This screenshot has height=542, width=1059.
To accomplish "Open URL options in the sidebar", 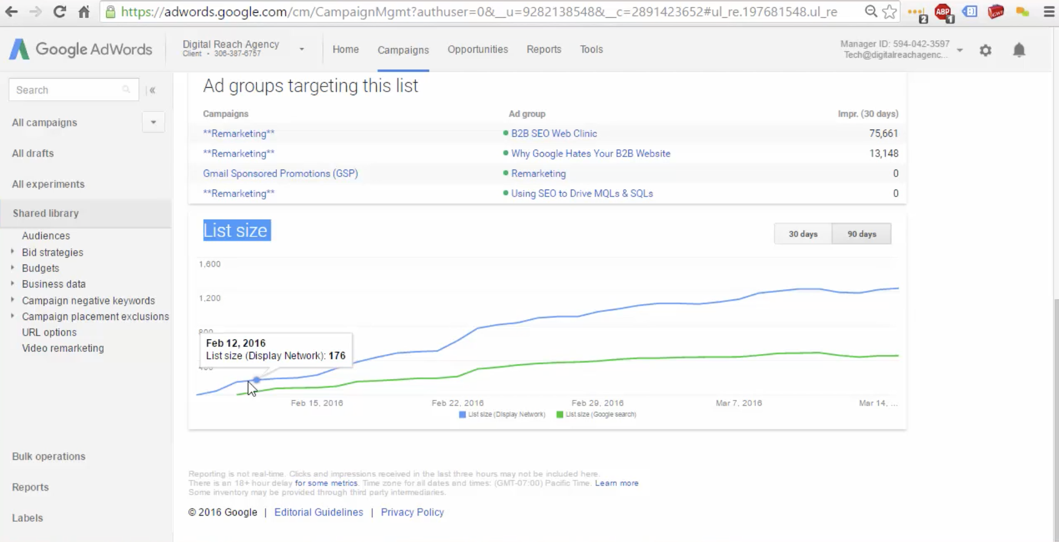I will click(x=49, y=332).
